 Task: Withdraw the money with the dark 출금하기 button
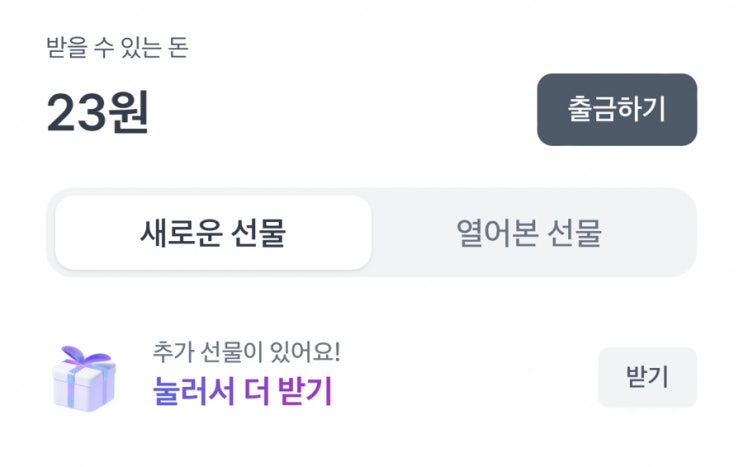617,110
